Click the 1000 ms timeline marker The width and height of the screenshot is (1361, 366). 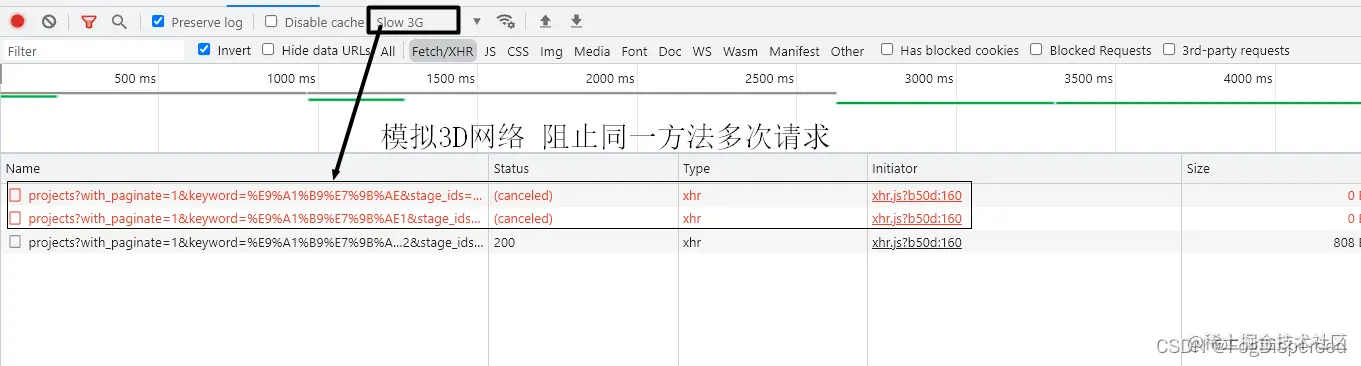[291, 78]
